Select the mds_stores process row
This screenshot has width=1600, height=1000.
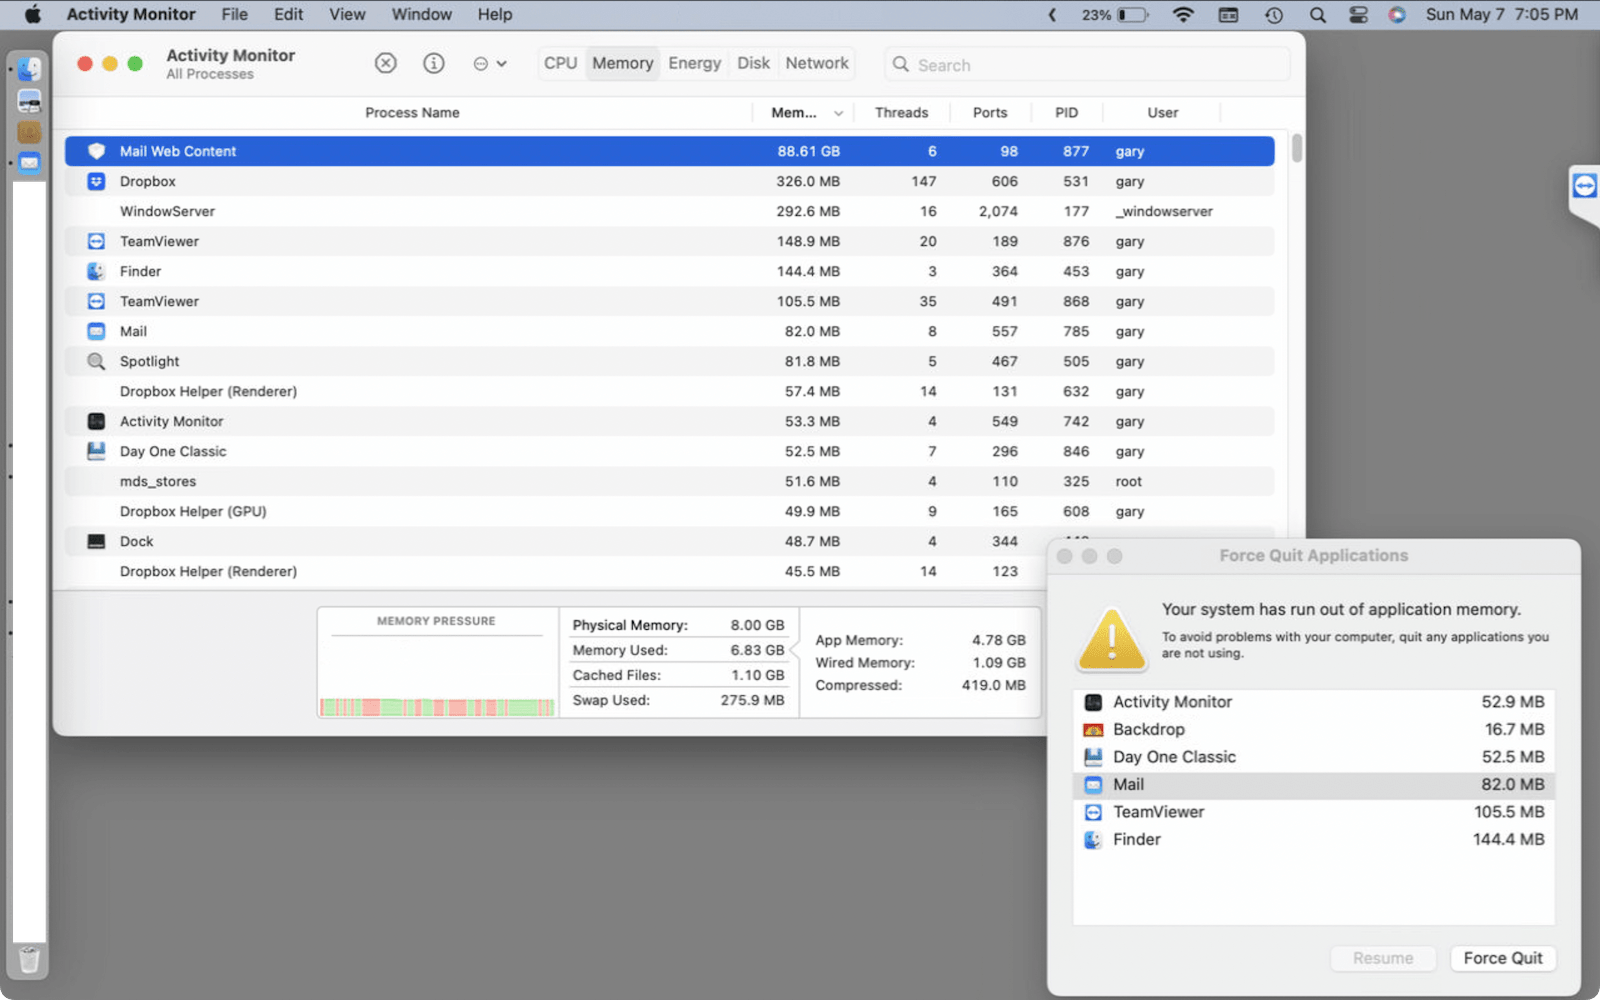point(669,481)
